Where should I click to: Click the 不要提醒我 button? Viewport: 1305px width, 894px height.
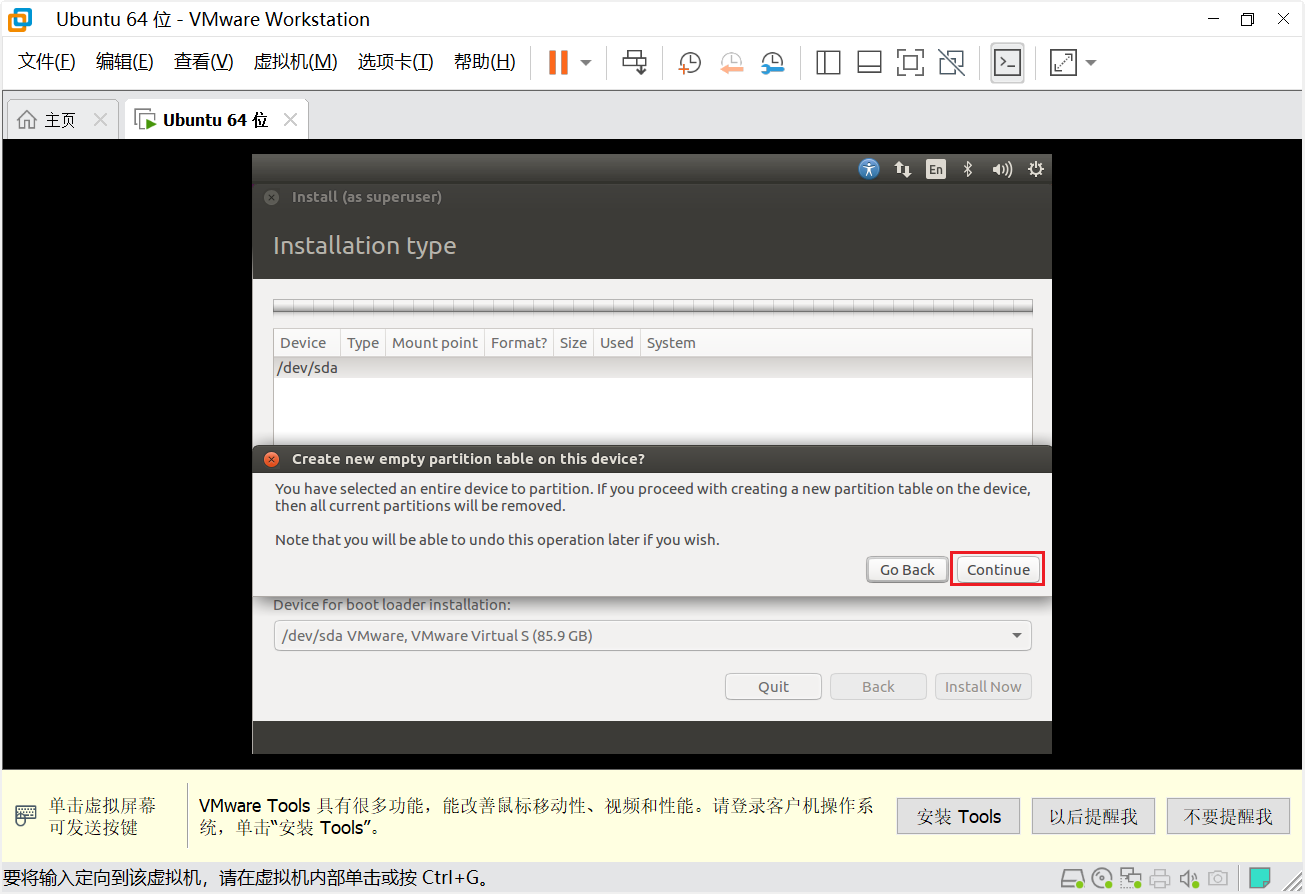1228,816
